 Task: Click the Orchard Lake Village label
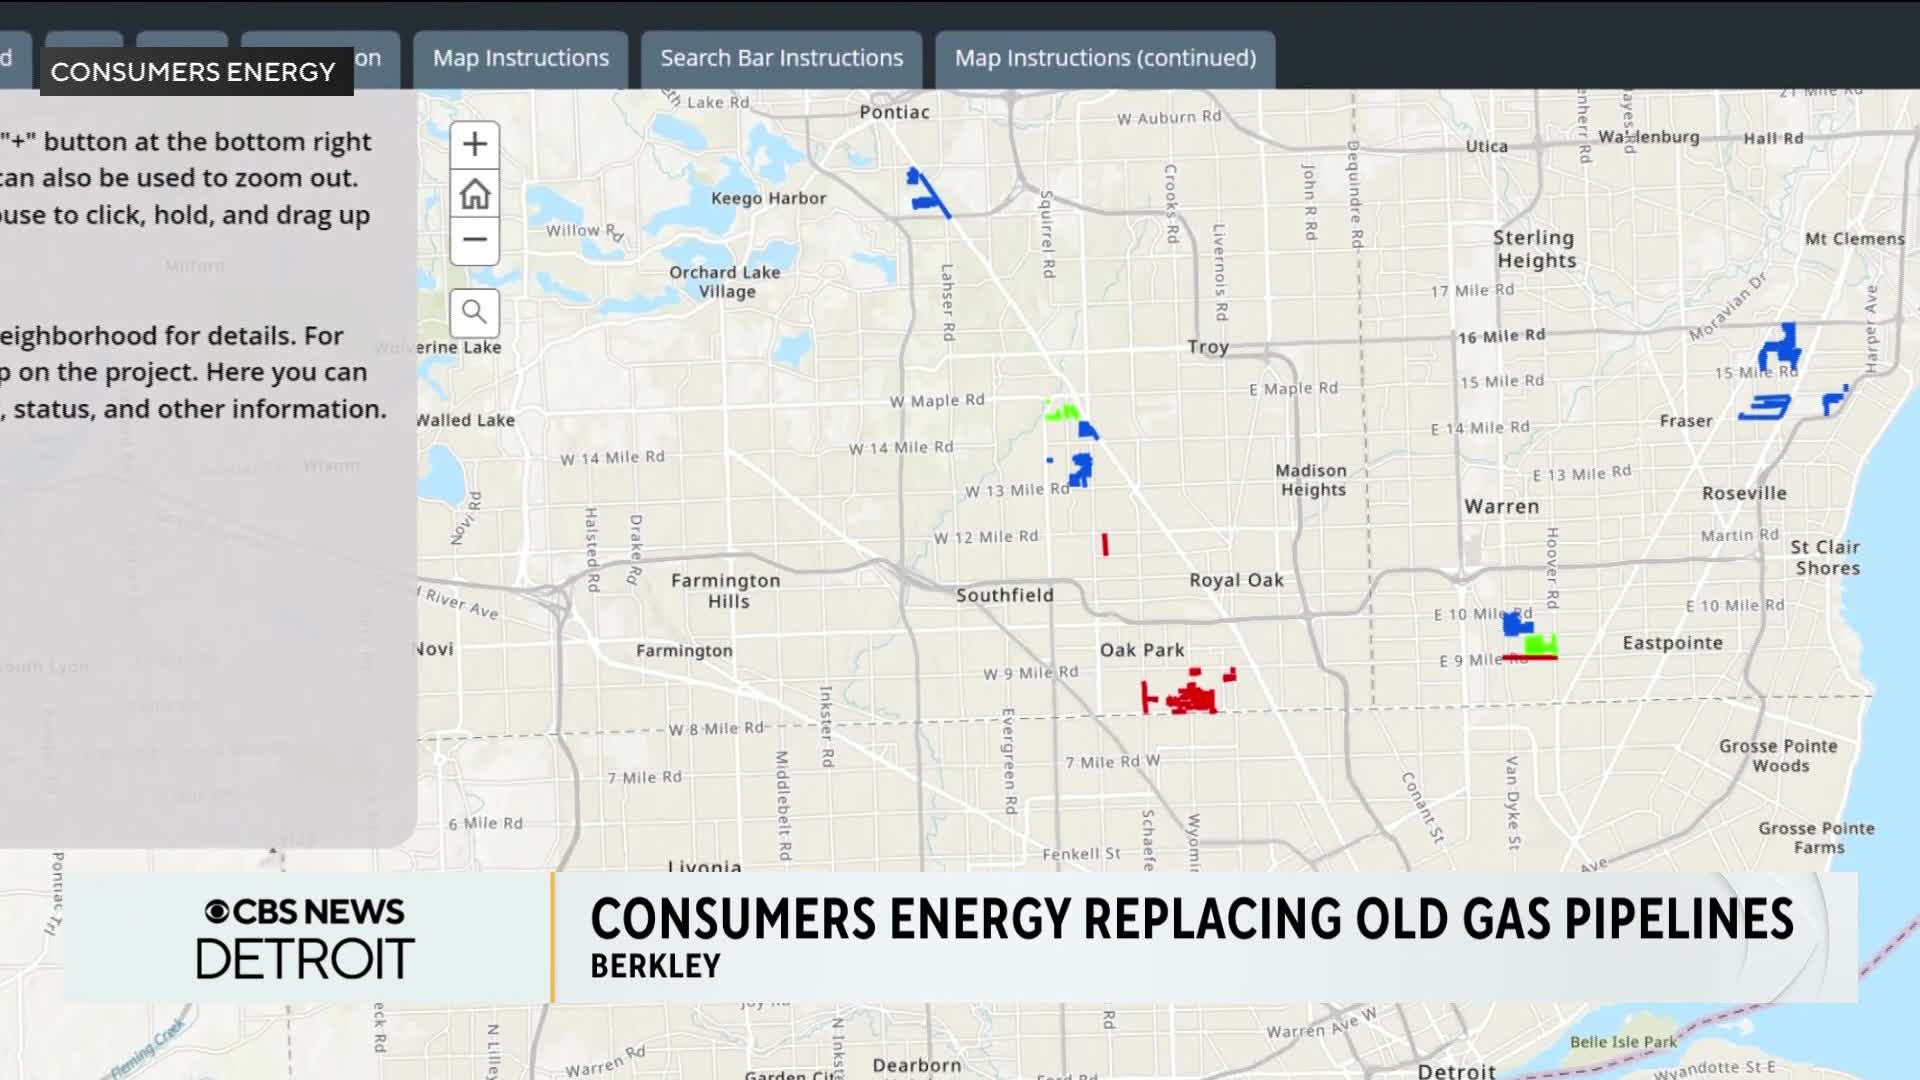(x=725, y=282)
